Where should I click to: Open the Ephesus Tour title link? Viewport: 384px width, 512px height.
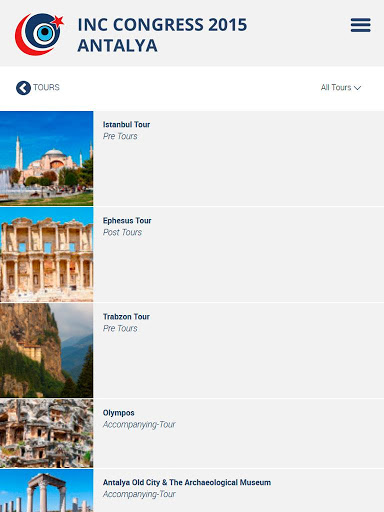(x=127, y=221)
